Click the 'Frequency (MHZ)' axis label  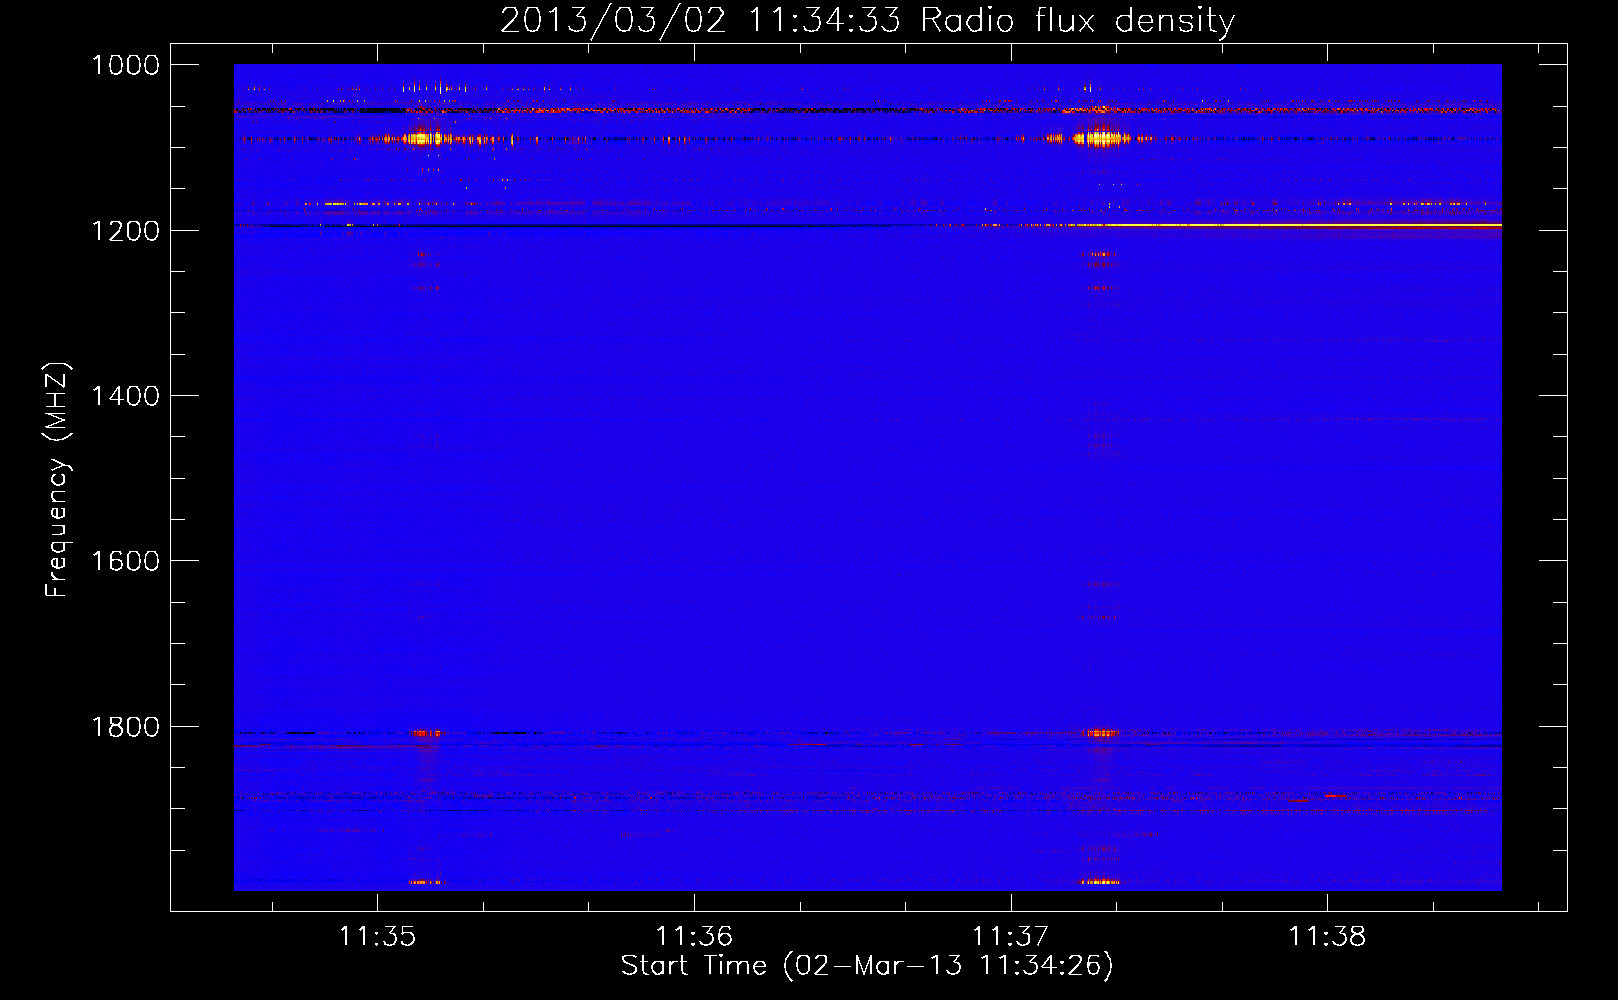pos(58,480)
